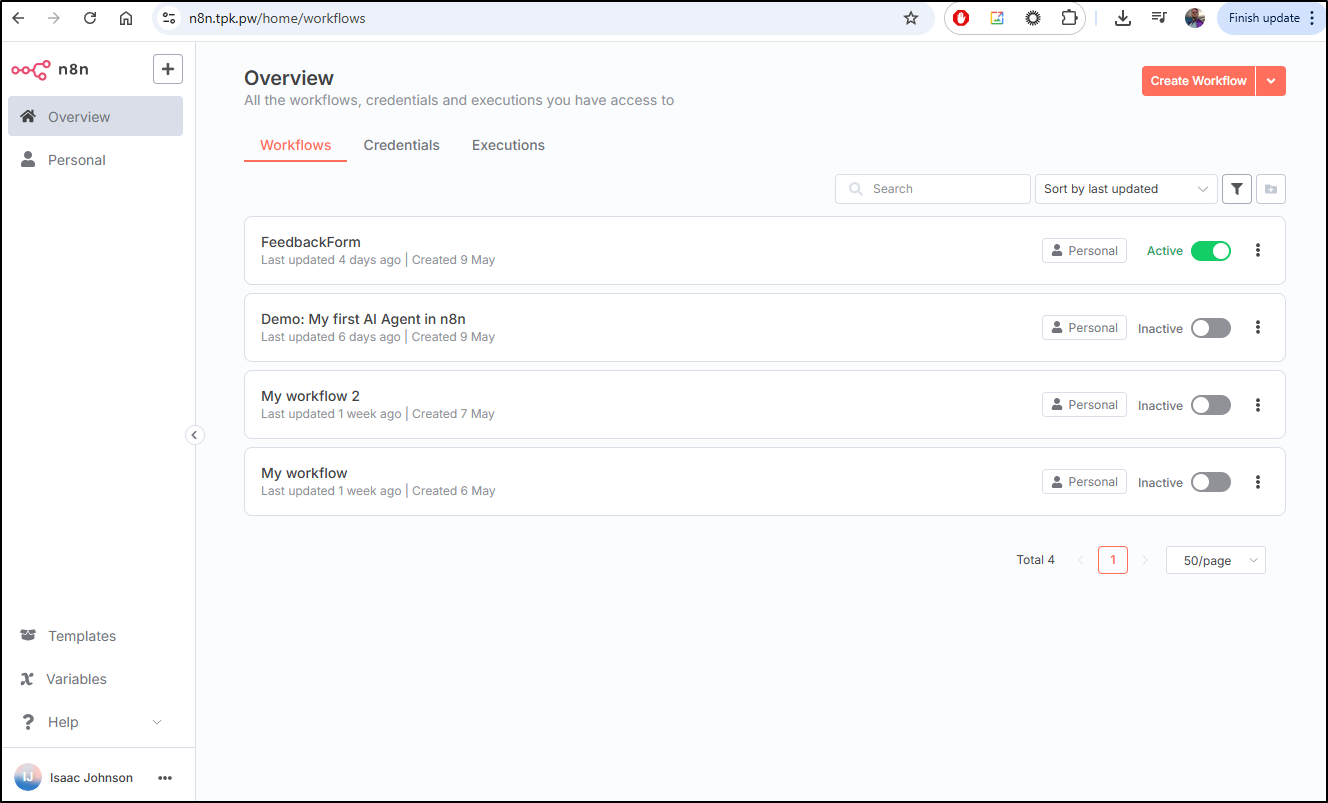Expand the 50/page size dropdown

[x=1215, y=561]
